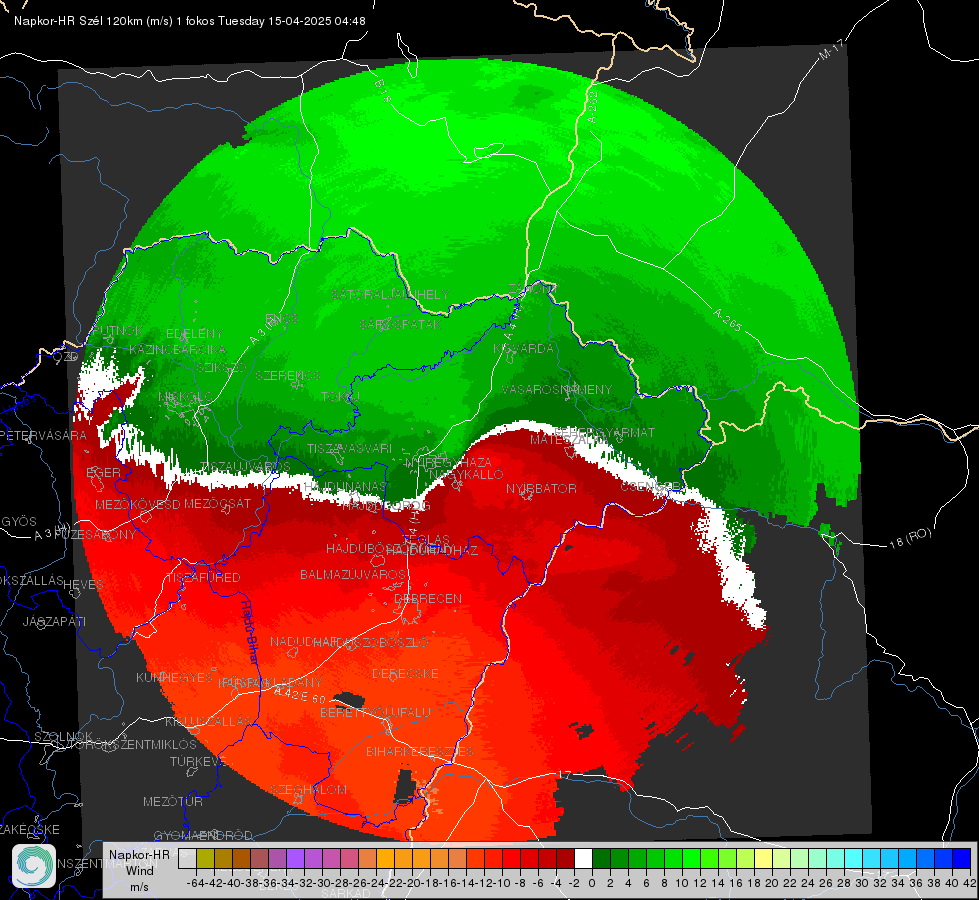
Task: Click the MEZOCSAT label
Action: [217, 503]
